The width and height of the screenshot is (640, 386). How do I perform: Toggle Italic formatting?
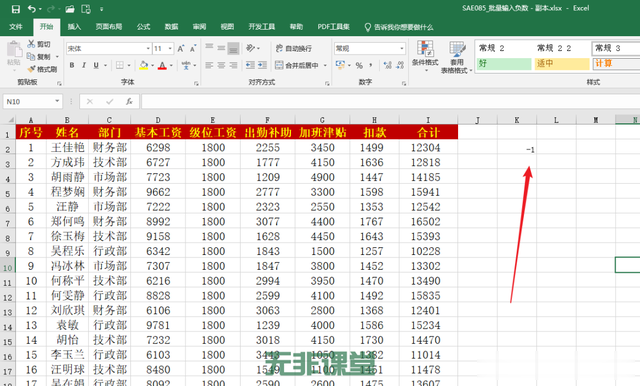(84, 65)
